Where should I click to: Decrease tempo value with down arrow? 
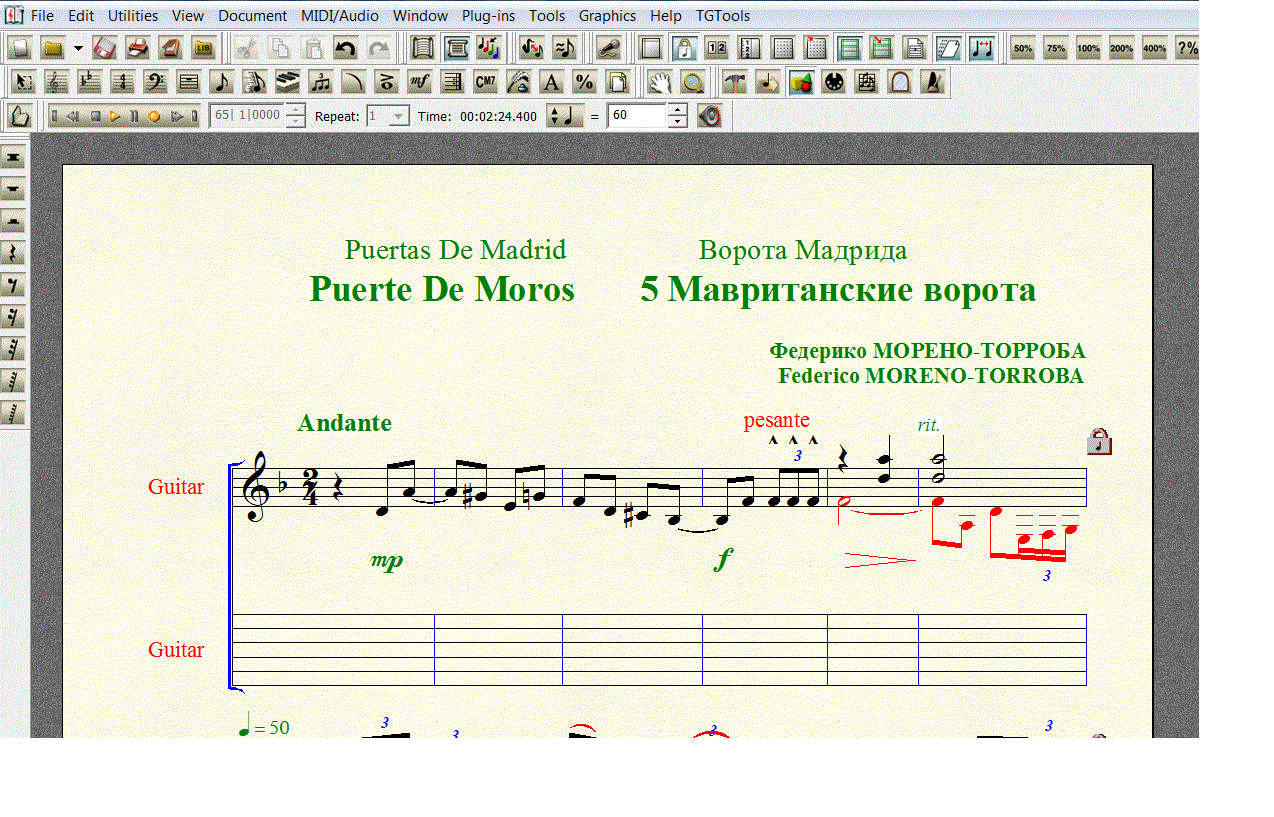(x=677, y=122)
